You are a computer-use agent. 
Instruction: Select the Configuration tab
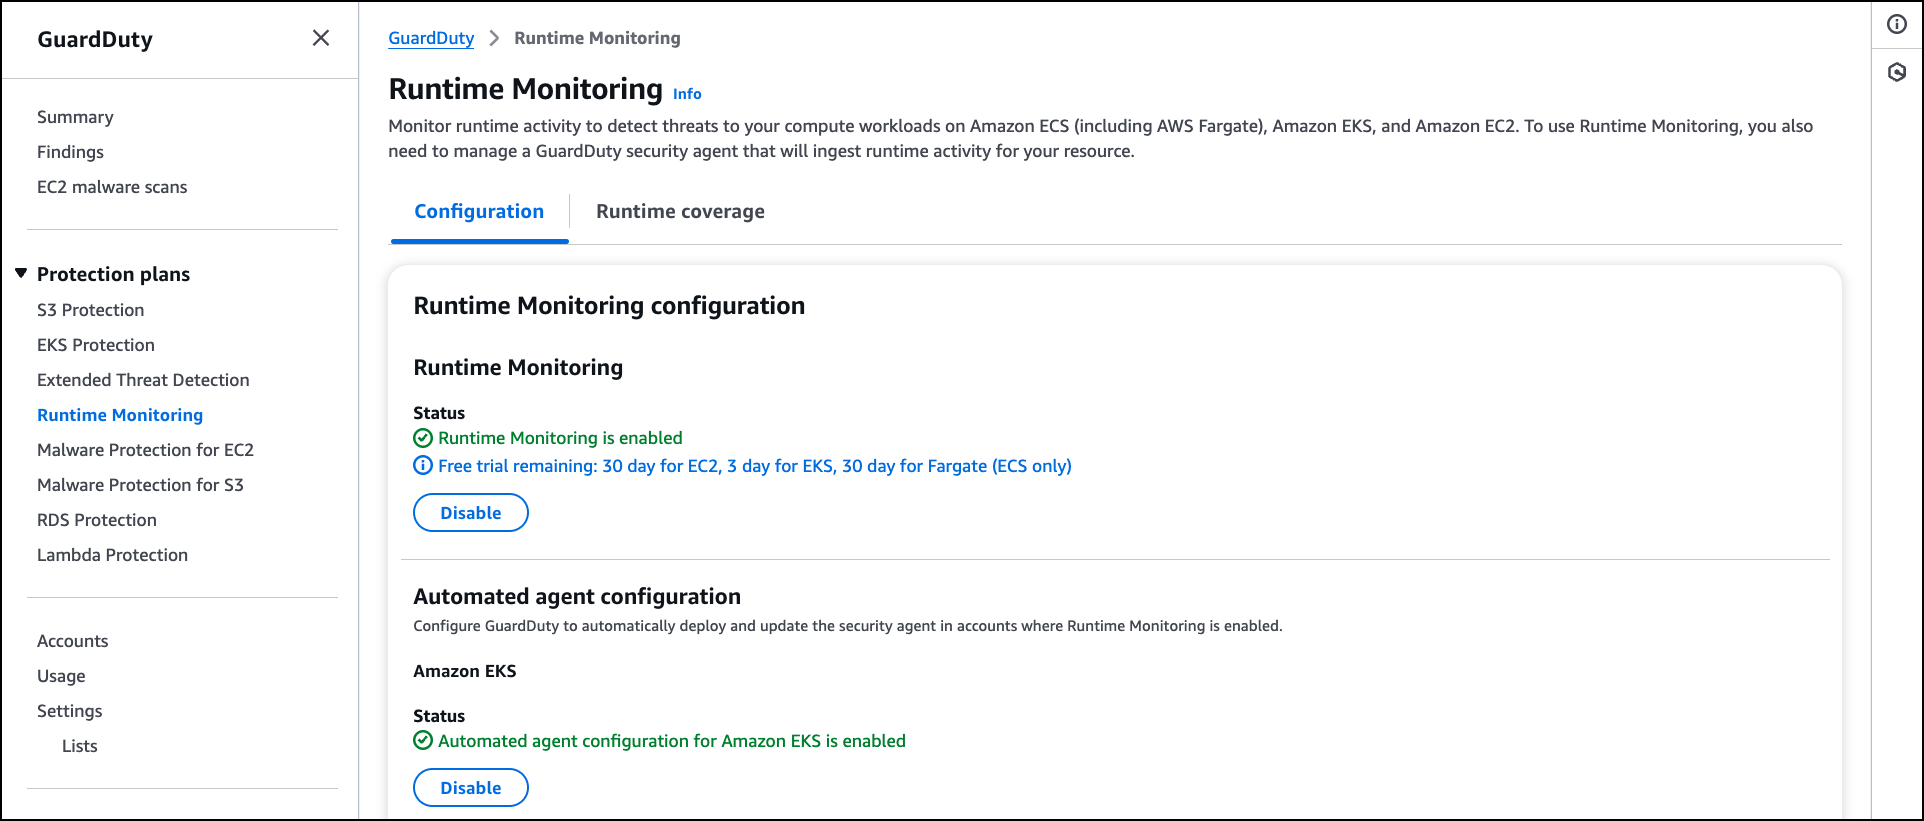click(x=479, y=212)
